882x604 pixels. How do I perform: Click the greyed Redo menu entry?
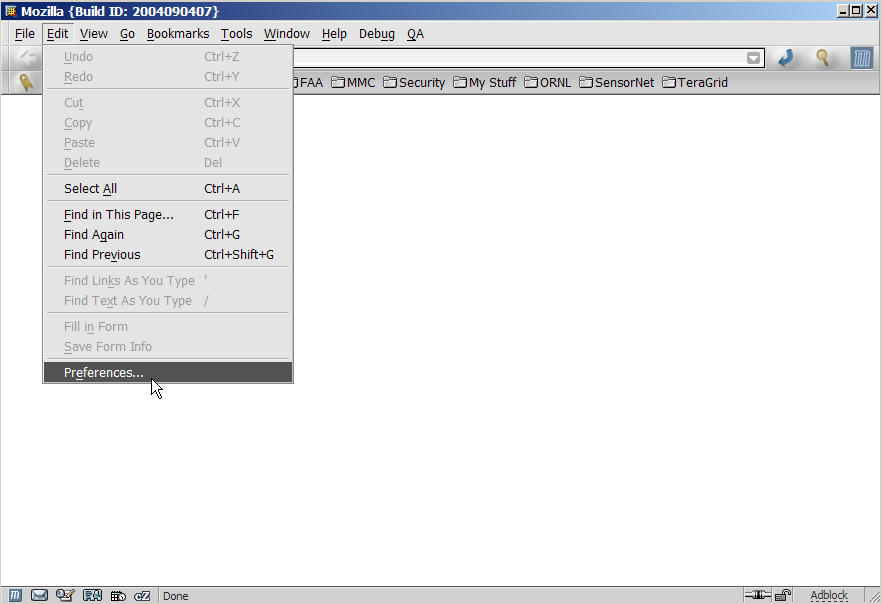[x=168, y=76]
